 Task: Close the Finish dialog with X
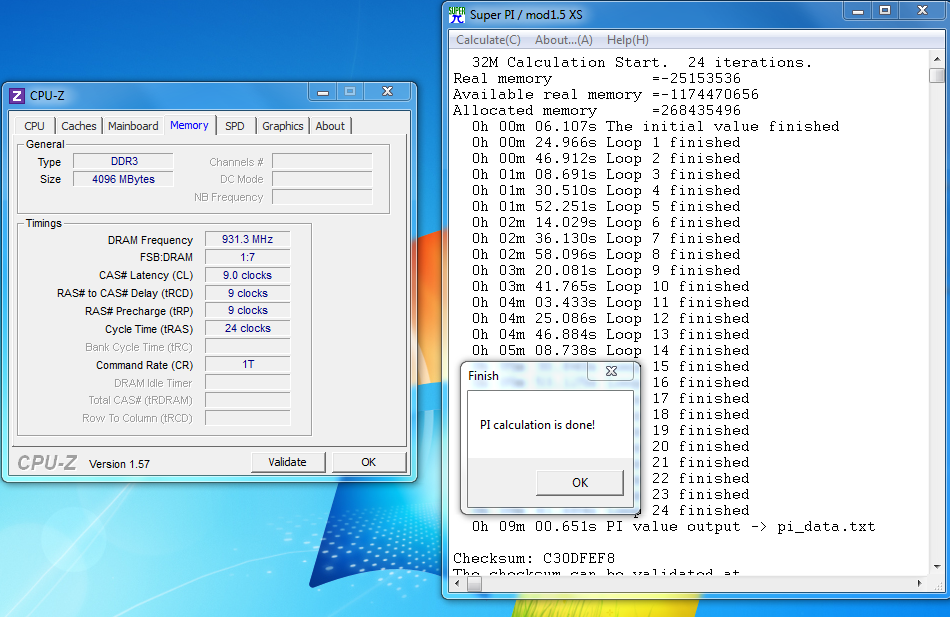coord(611,372)
